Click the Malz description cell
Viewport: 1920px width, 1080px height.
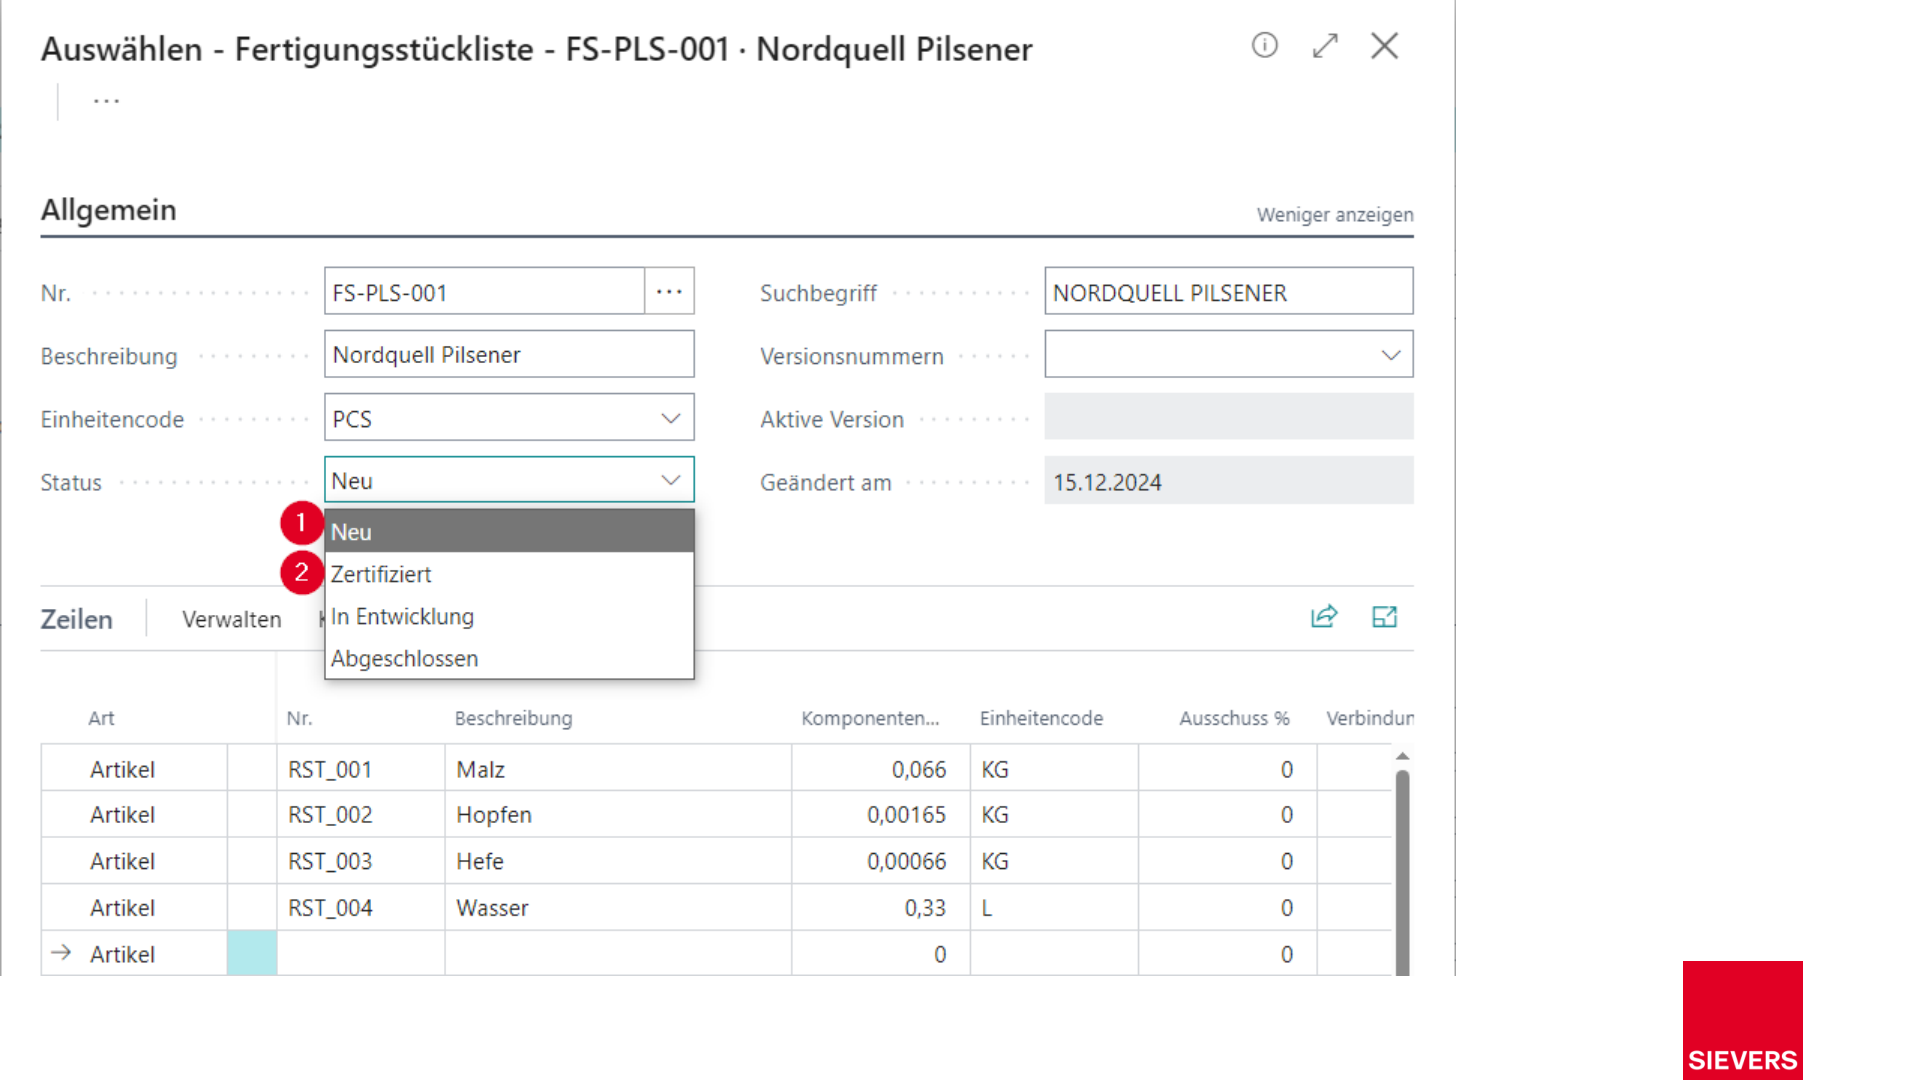point(618,768)
